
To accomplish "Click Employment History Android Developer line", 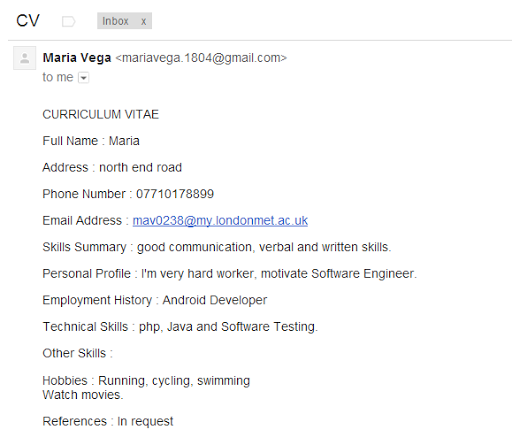I will [x=155, y=300].
